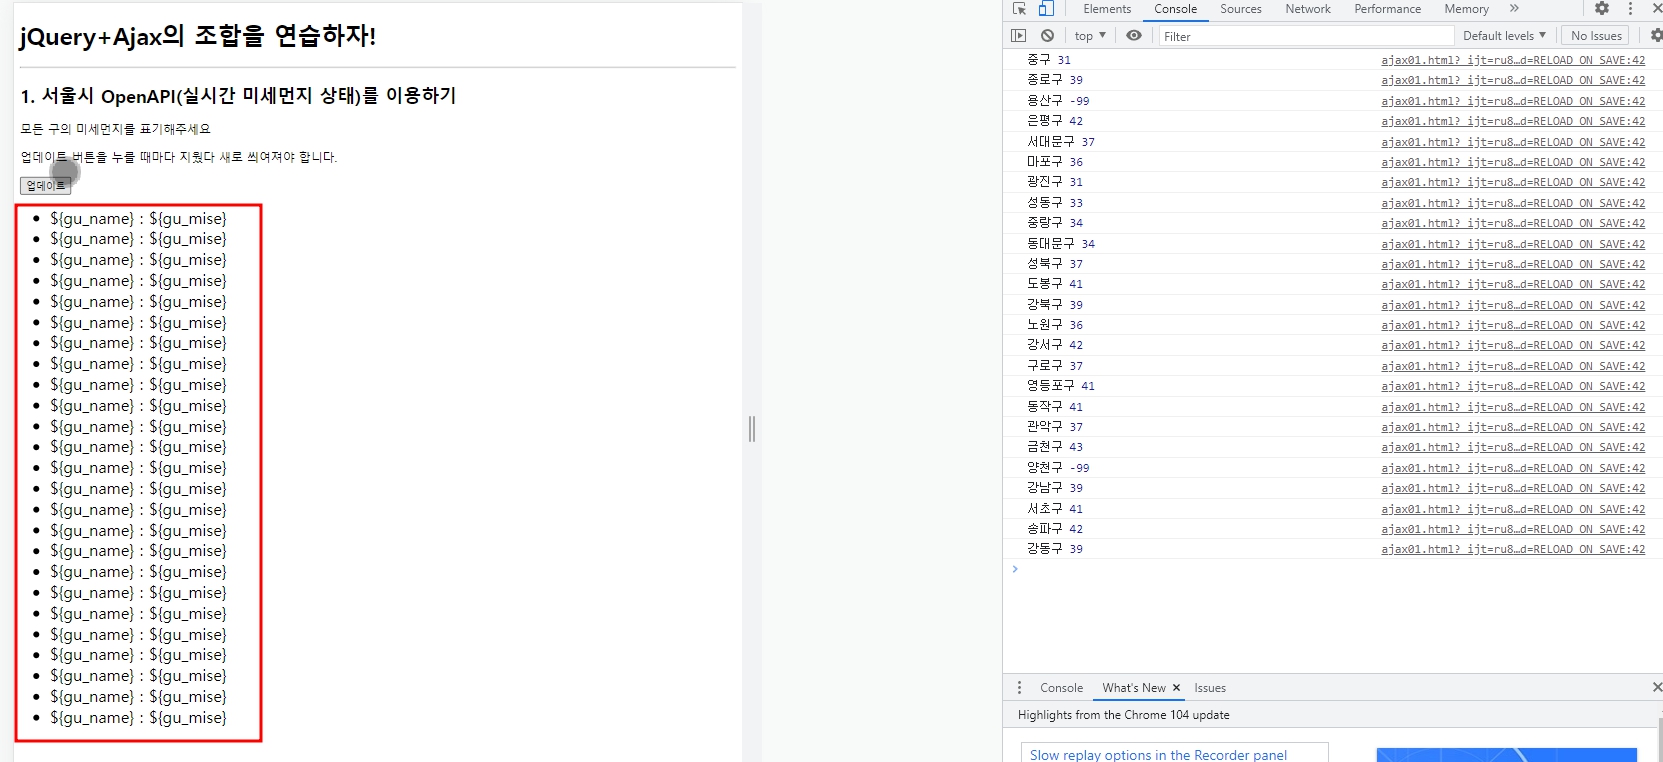Image resolution: width=1663 pixels, height=762 pixels.
Task: Open source link for 은평구 42 log
Action: pyautogui.click(x=1513, y=121)
